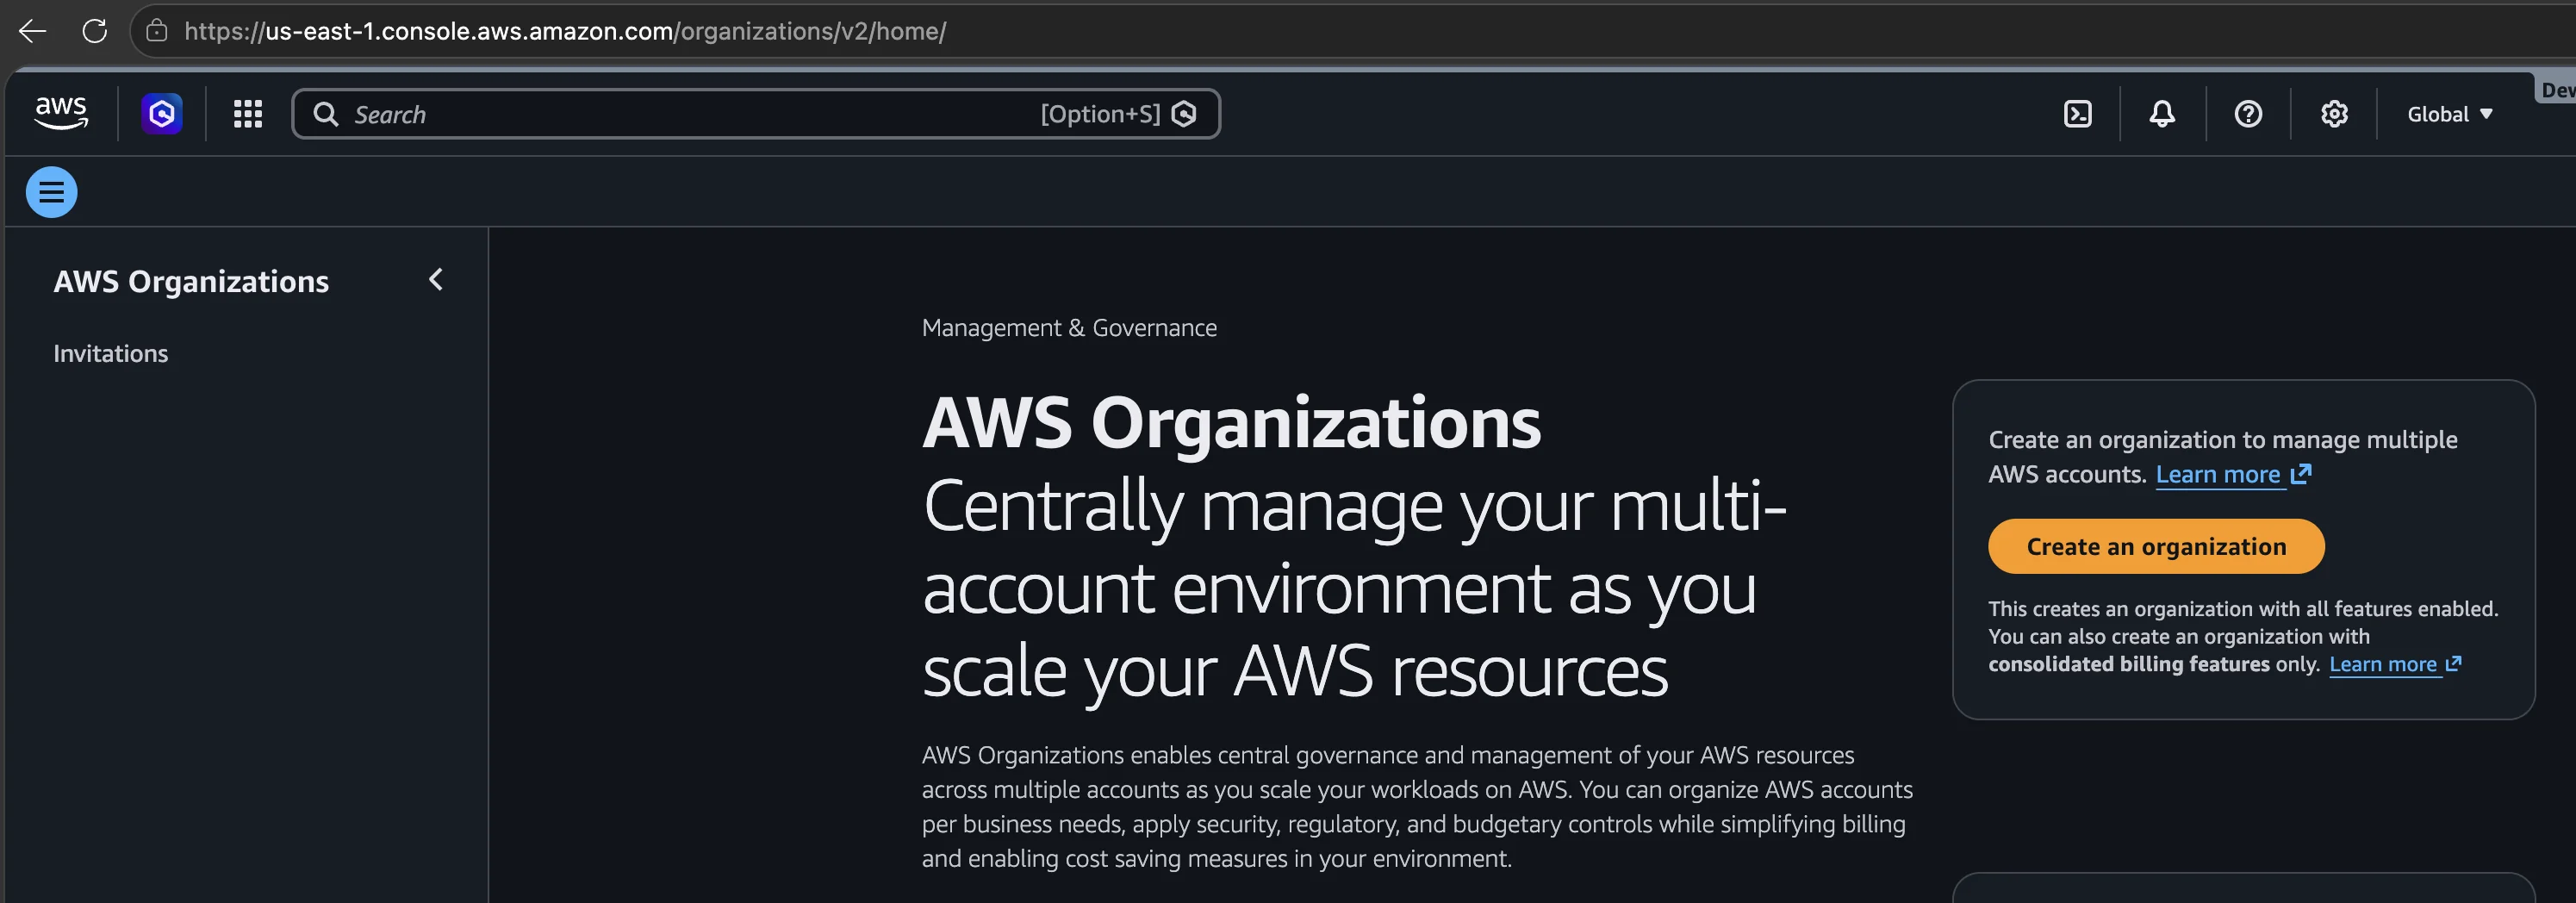Toggle the blue hamburger navigation button
This screenshot has height=903, width=2576.
coord(51,192)
